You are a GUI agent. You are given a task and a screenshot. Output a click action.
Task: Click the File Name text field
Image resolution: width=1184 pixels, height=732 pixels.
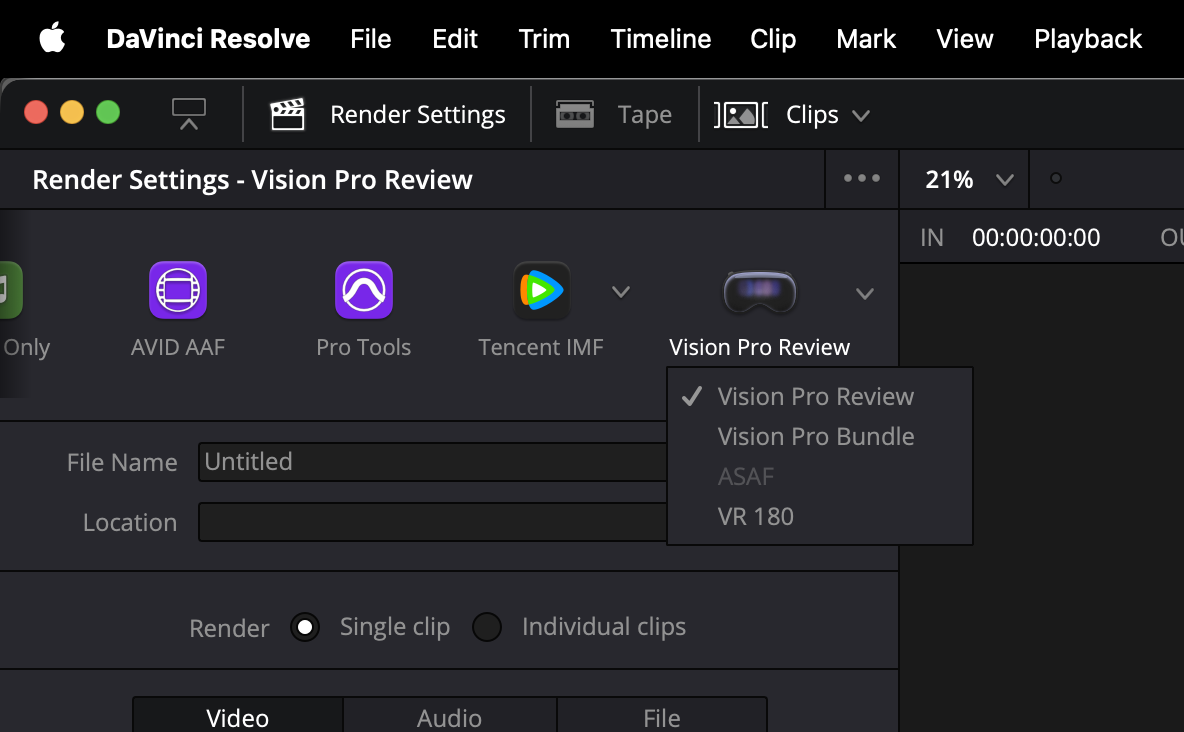(432, 462)
